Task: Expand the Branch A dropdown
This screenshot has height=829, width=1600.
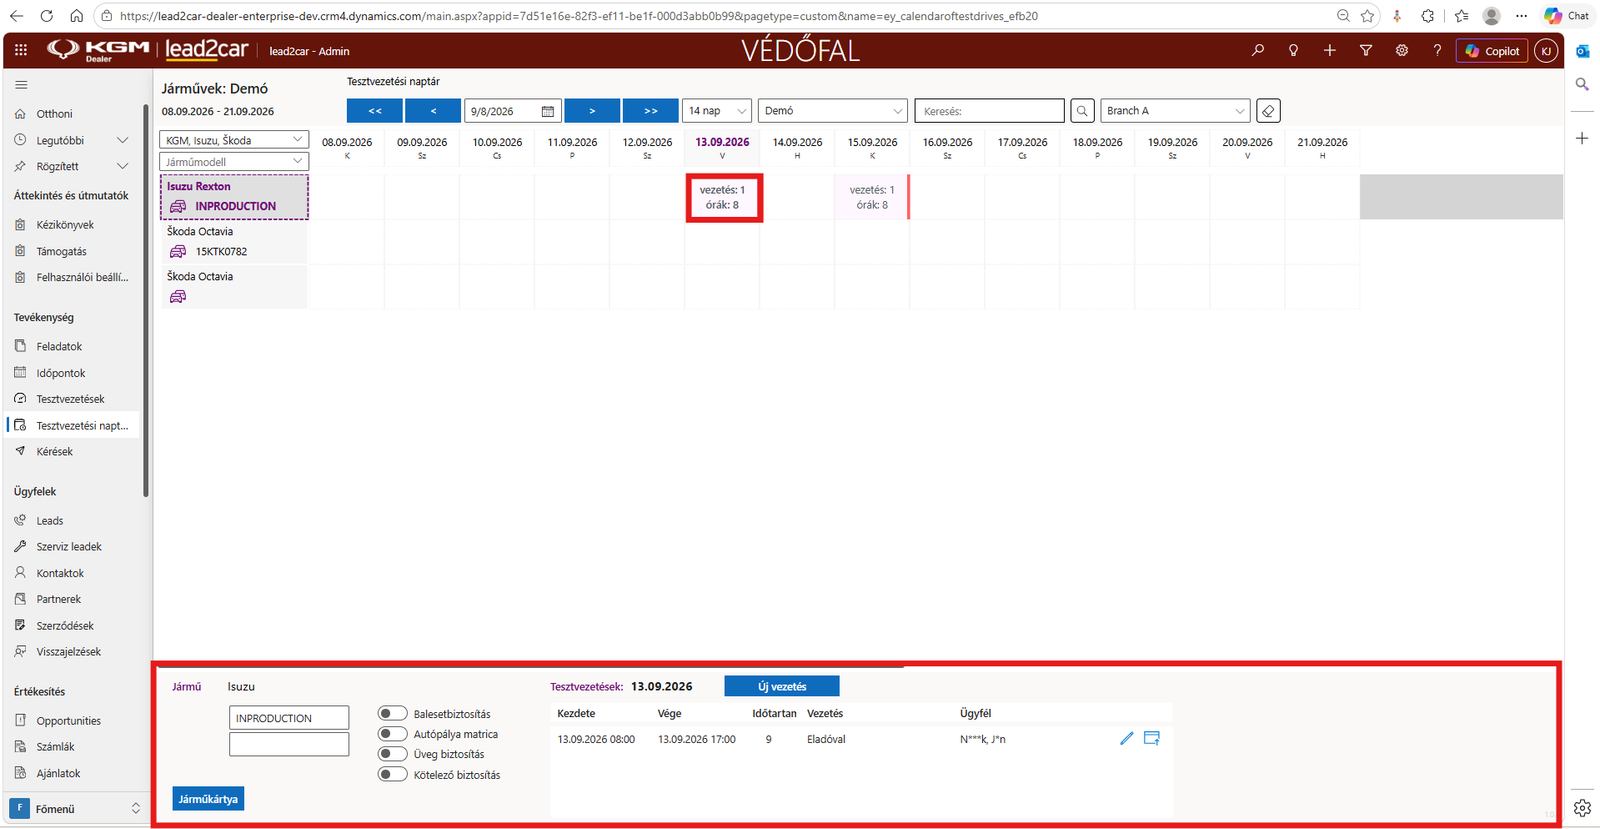Action: click(1176, 111)
